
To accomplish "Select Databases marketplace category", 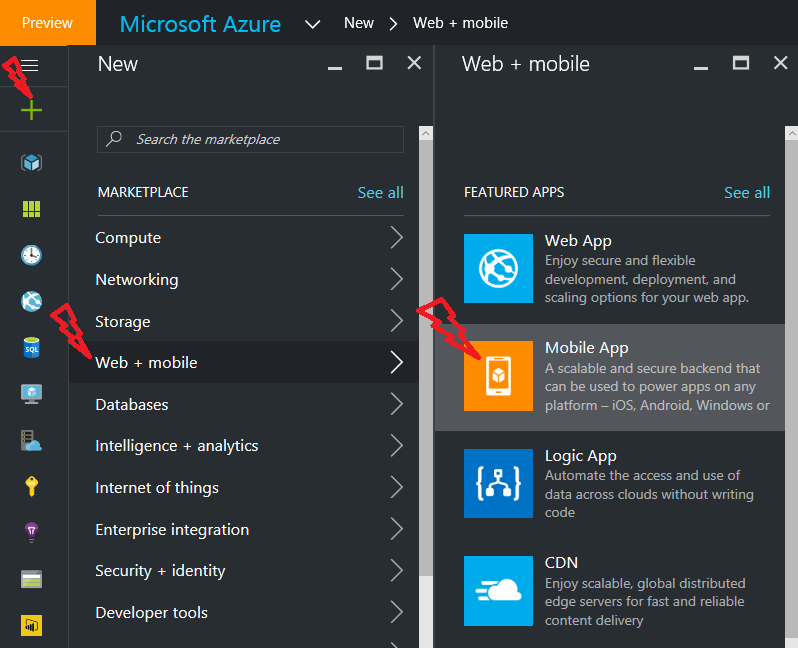I will 244,404.
